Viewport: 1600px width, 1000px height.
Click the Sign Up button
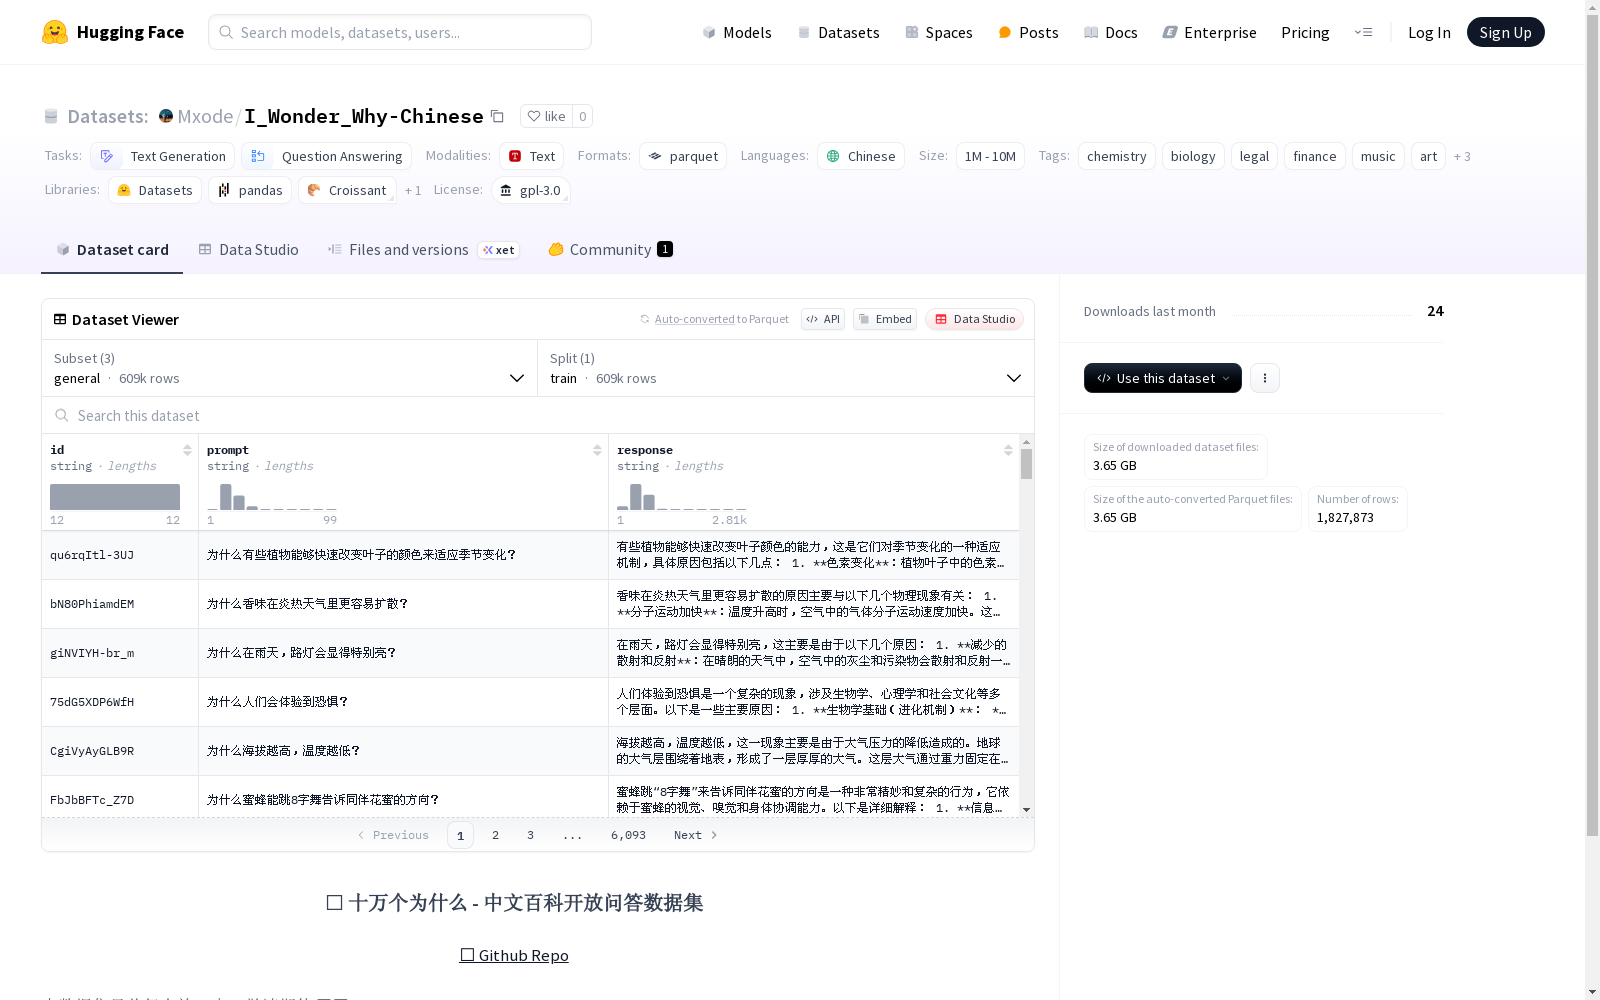tap(1505, 32)
